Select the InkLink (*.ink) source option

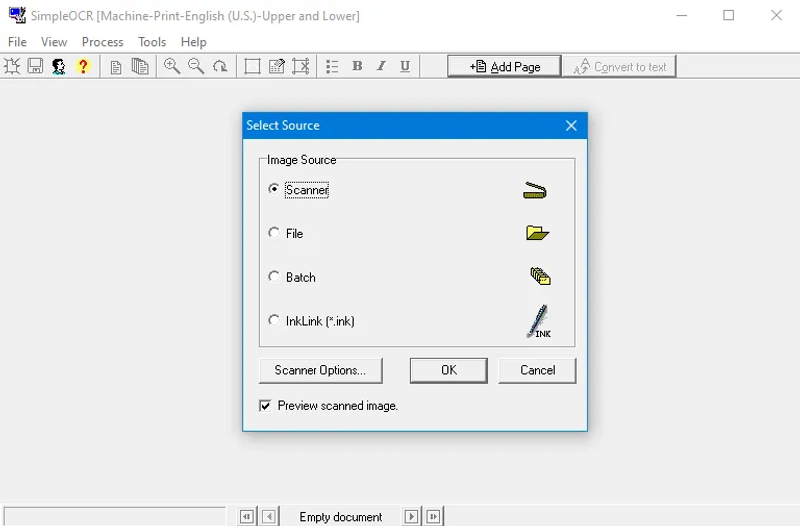pos(274,321)
